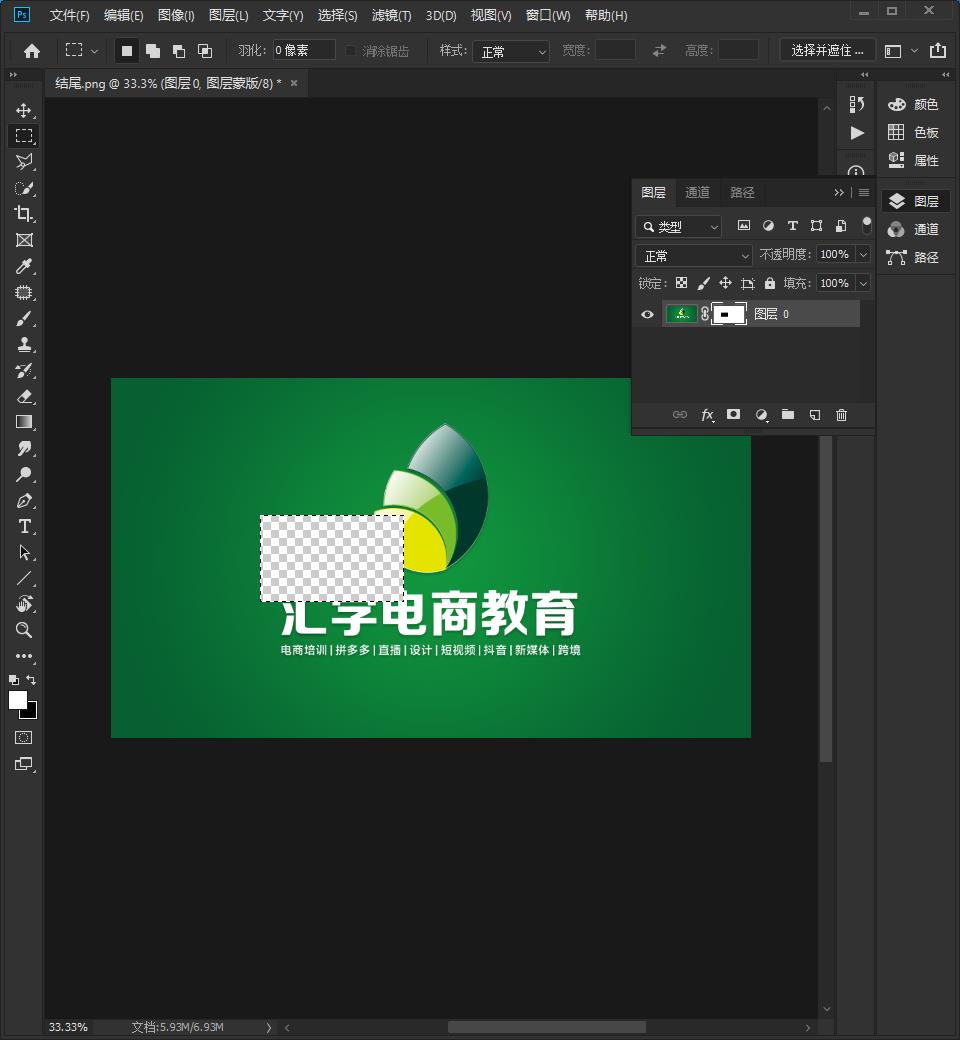Select the Move tool
This screenshot has height=1040, width=960.
point(24,110)
